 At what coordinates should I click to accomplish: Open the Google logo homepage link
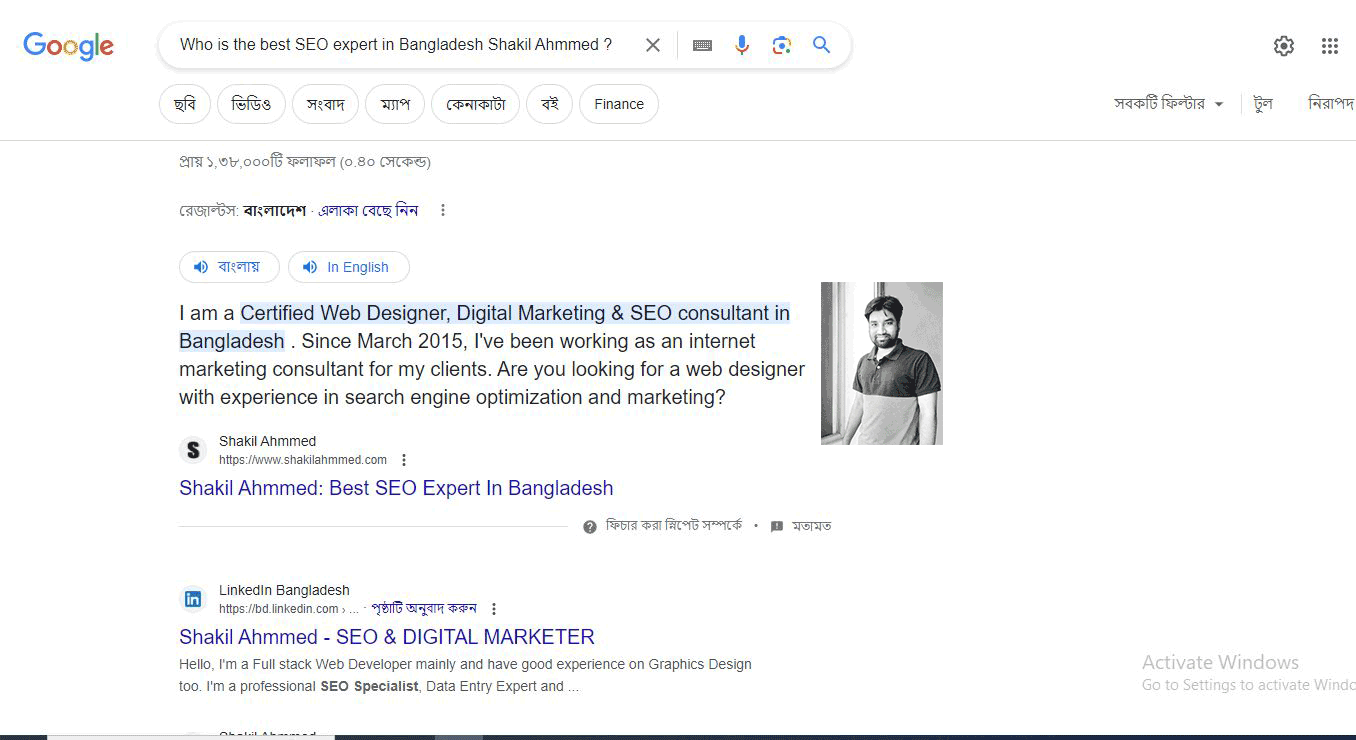[x=68, y=45]
